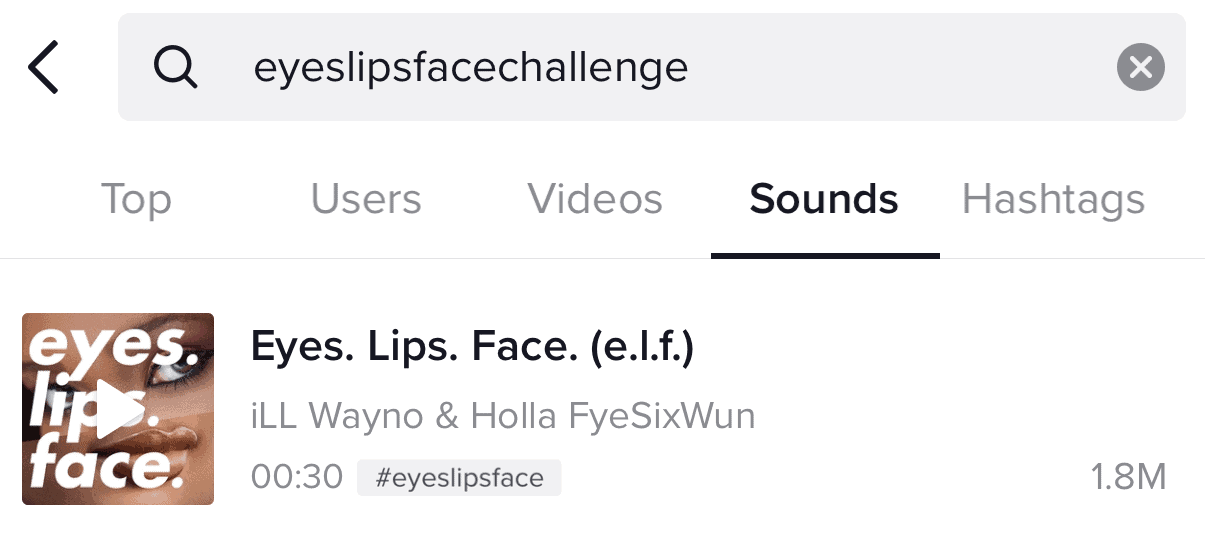Clear the search text with X button
Viewport: 1205px width, 547px height.
[1140, 67]
